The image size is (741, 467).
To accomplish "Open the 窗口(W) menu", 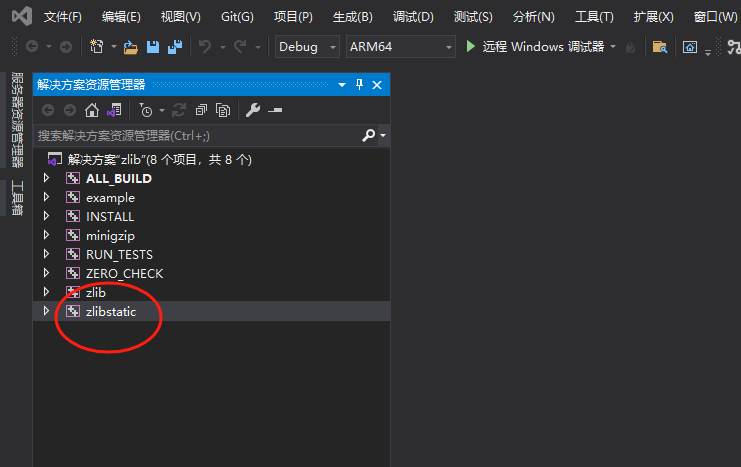I will tap(715, 17).
